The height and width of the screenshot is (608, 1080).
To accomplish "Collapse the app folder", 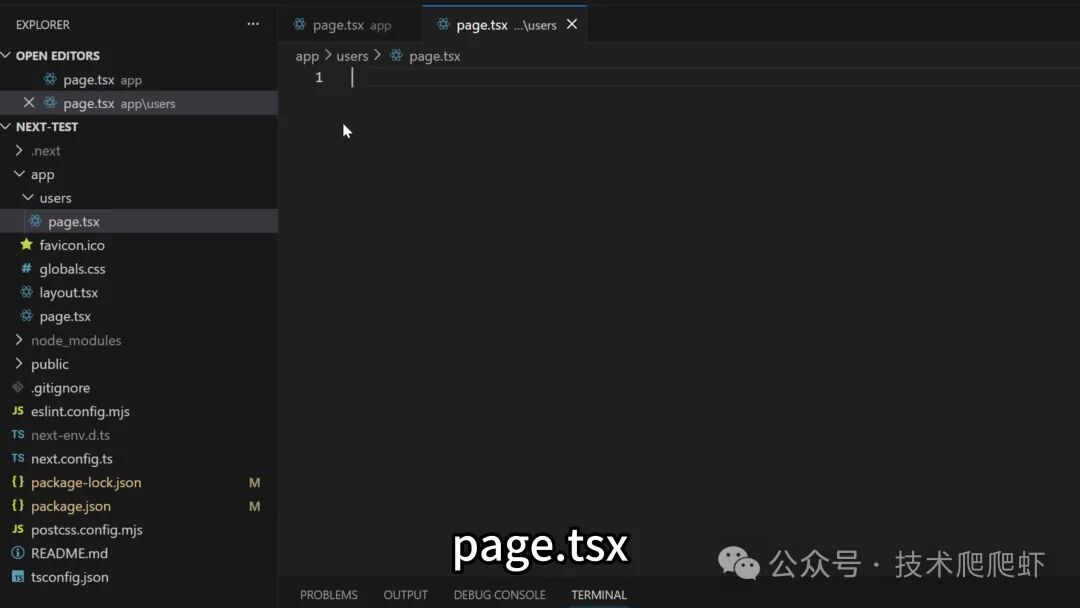I will click(21, 173).
